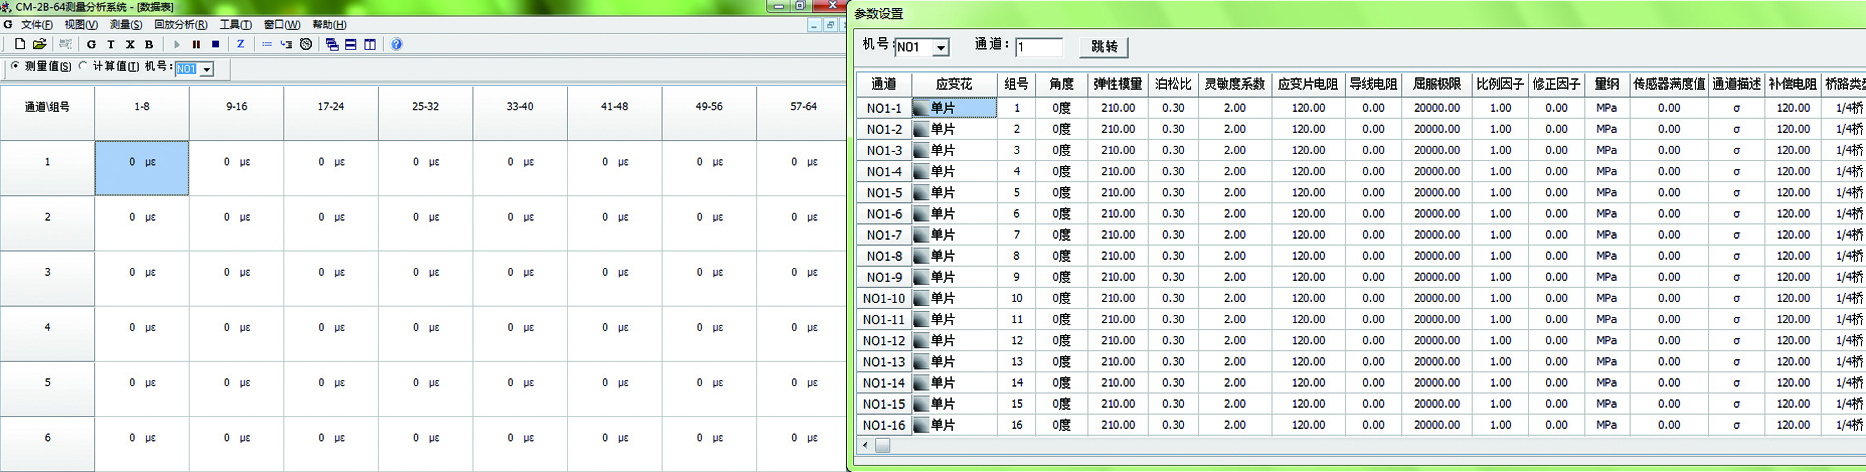The height and width of the screenshot is (472, 1866).
Task: Click the cascade windows icon
Action: 332,44
